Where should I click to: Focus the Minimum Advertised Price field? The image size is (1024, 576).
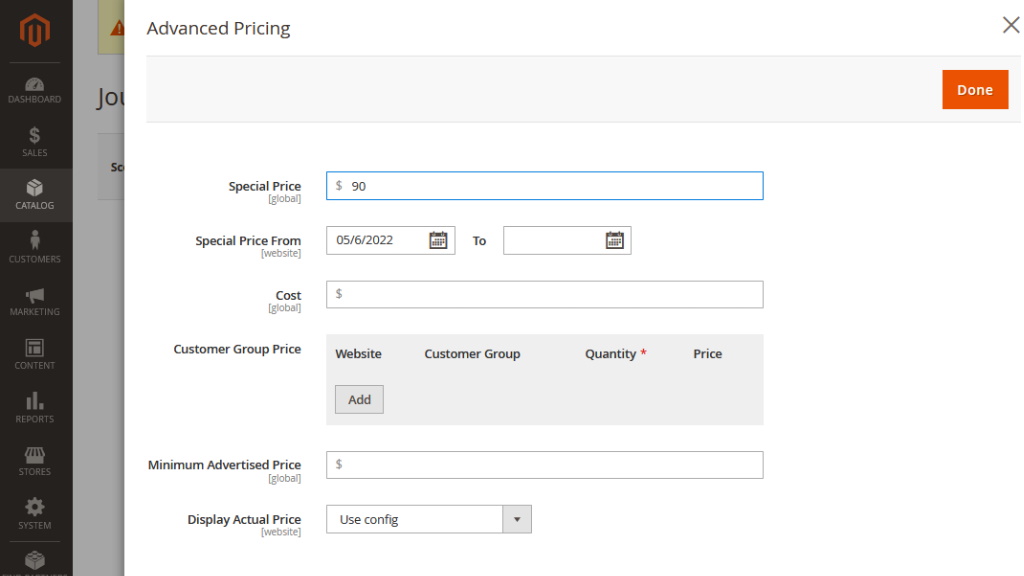(x=544, y=465)
